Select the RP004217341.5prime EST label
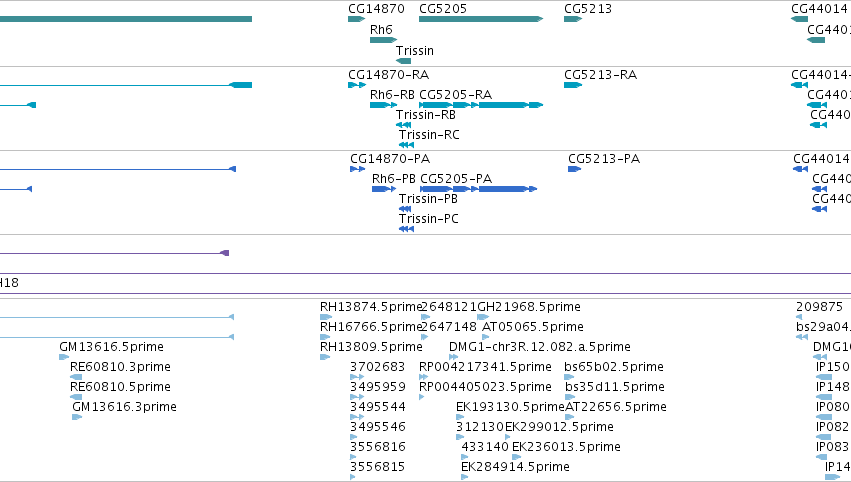This screenshot has height=482, width=851. pyautogui.click(x=485, y=367)
